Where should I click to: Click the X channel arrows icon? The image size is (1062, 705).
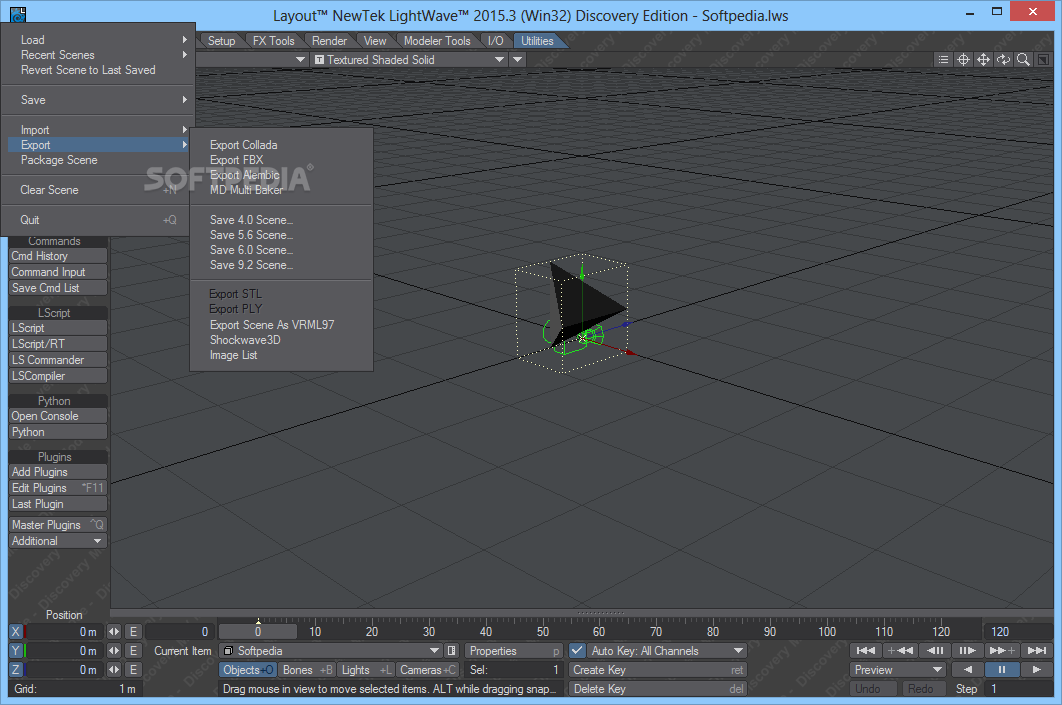(x=114, y=631)
